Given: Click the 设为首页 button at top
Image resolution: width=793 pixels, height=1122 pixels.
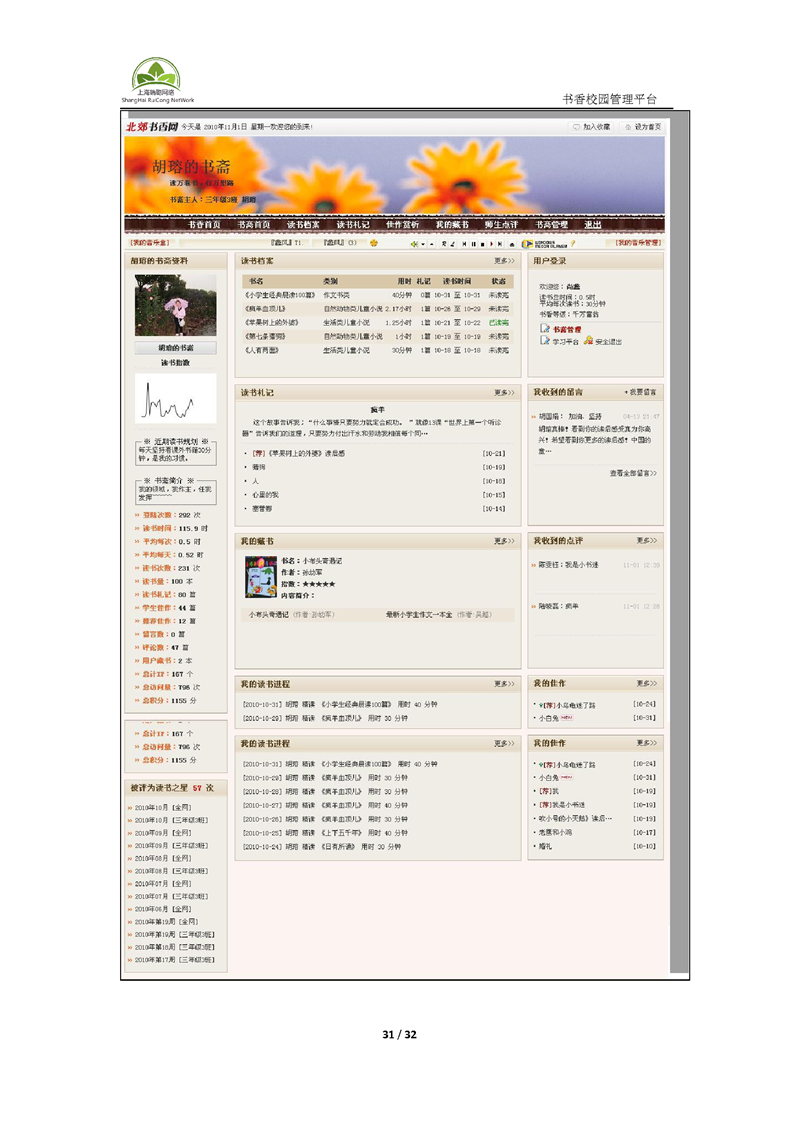Looking at the screenshot, I should pyautogui.click(x=643, y=127).
